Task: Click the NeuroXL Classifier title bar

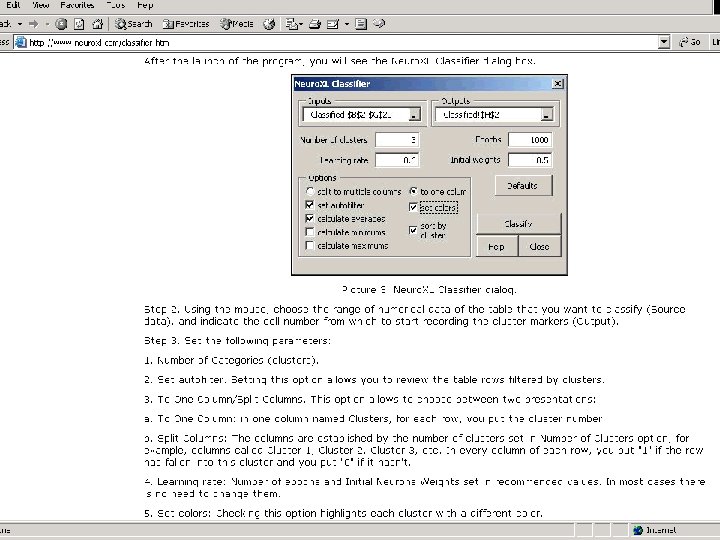Action: 422,84
